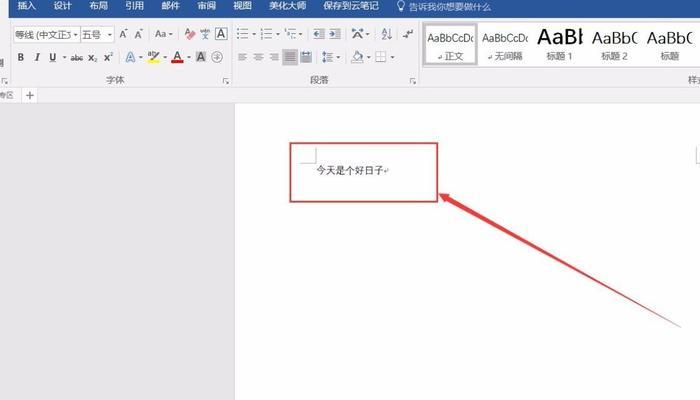Align text to the right

pyautogui.click(x=274, y=57)
